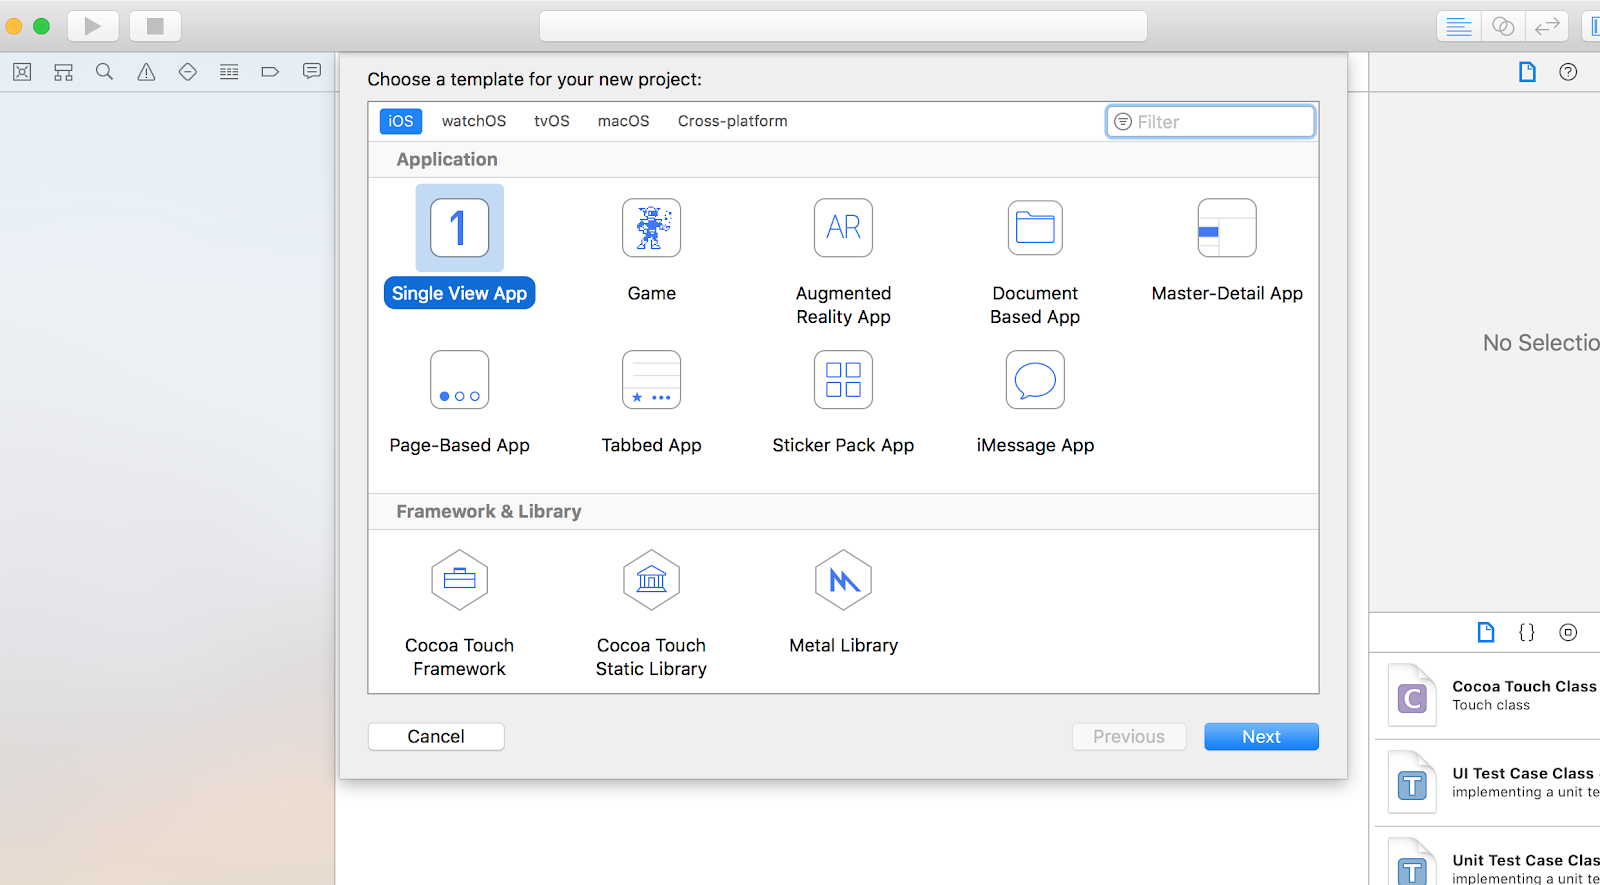Image resolution: width=1600 pixels, height=885 pixels.
Task: Show the file template library icon
Action: [1486, 632]
